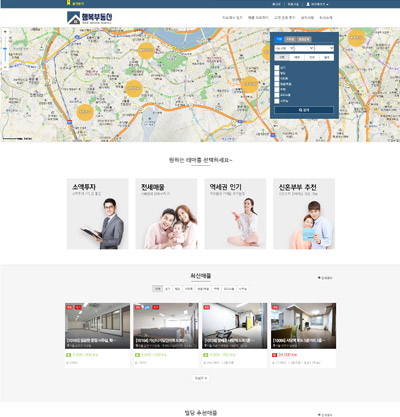Open the user account dropdown in the top bar
This screenshot has width=400, height=417.
(317, 4)
